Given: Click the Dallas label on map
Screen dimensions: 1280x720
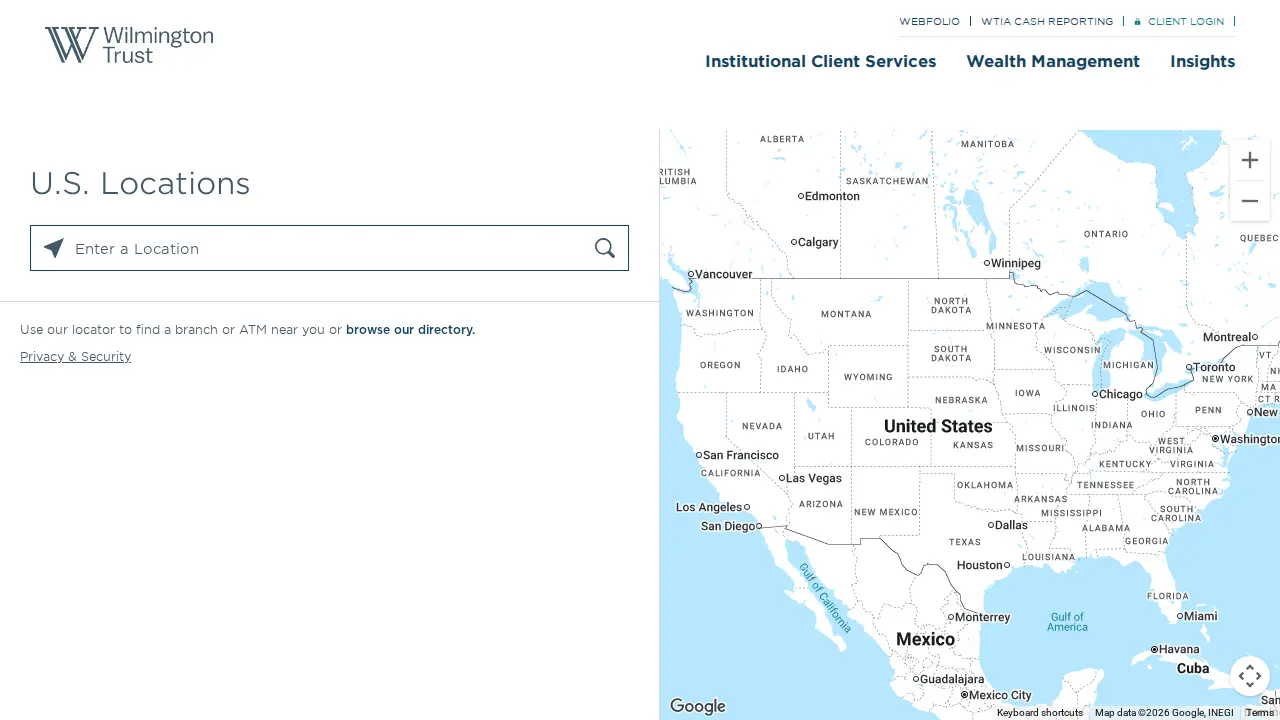Looking at the screenshot, I should coord(1011,525).
